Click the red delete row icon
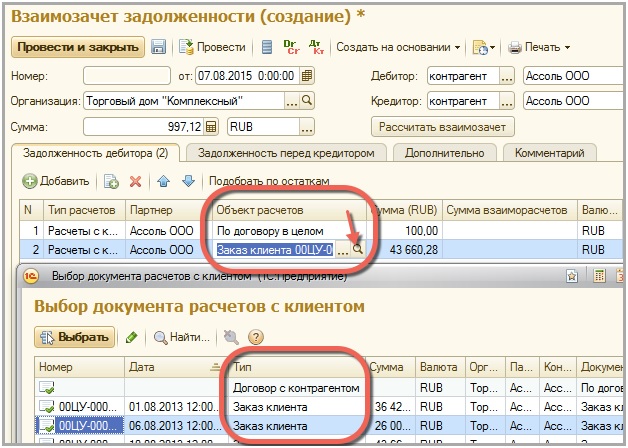 click(135, 181)
